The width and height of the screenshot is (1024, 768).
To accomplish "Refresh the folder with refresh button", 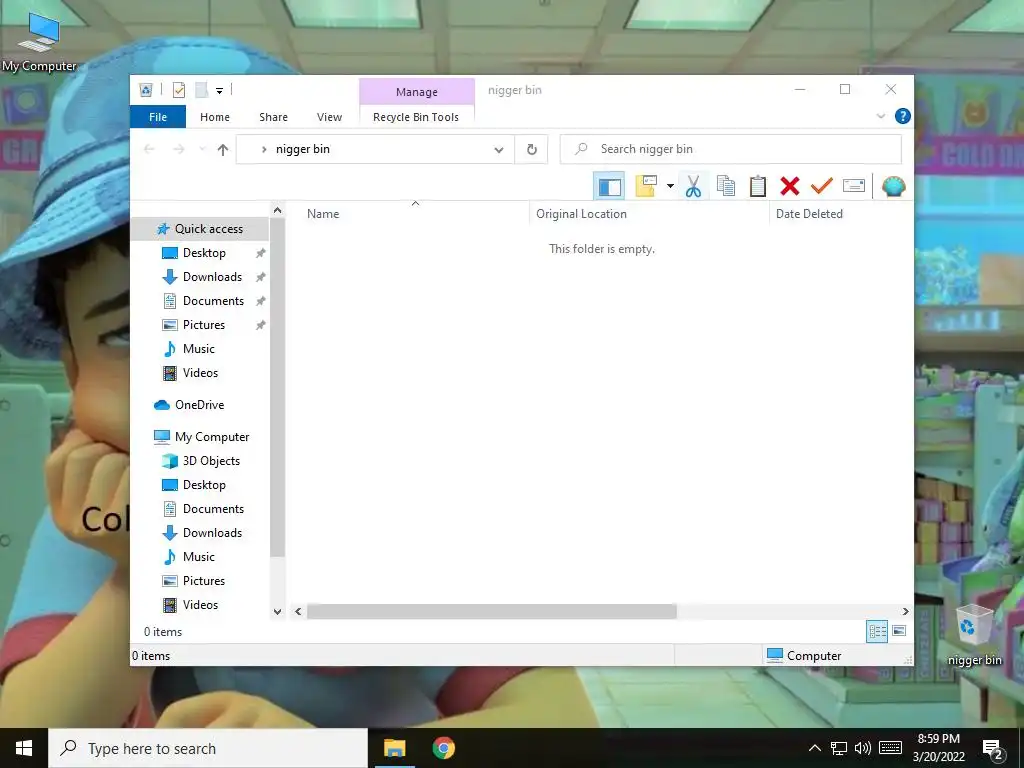I will [x=532, y=150].
